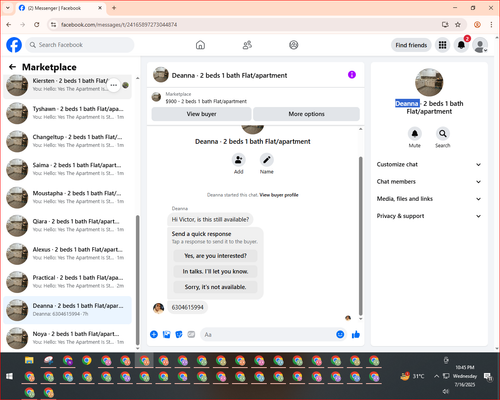Go back using Marketplace back arrow

[x=13, y=67]
